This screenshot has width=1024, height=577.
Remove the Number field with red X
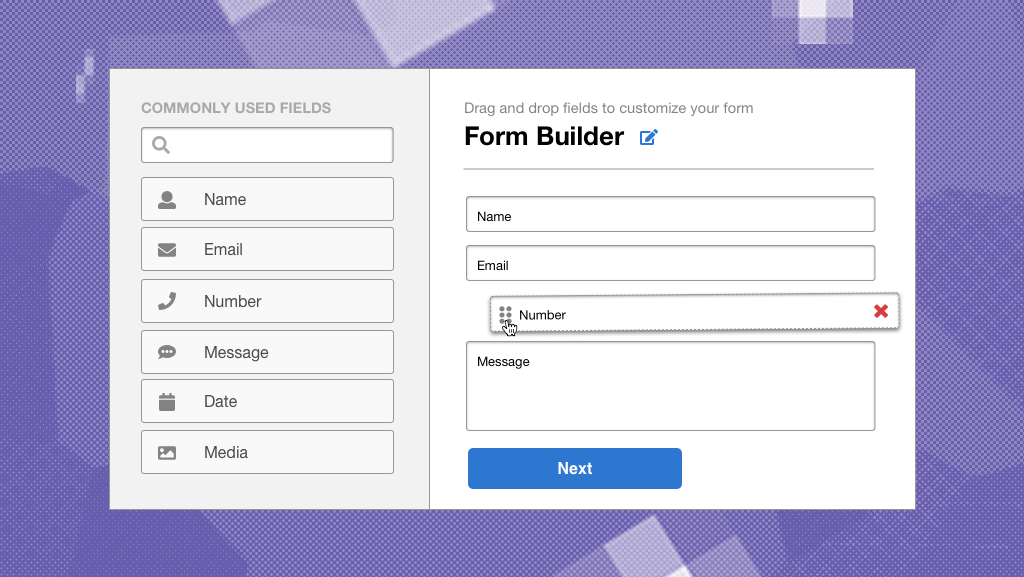pyautogui.click(x=881, y=311)
